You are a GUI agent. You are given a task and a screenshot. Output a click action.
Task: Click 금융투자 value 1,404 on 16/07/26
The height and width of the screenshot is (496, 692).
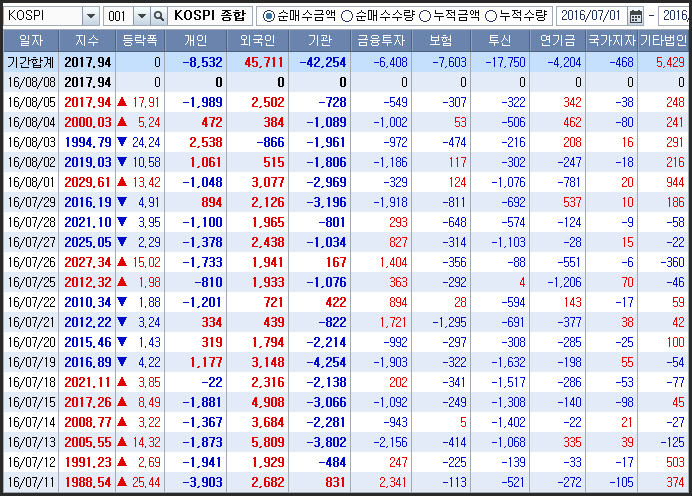[393, 263]
